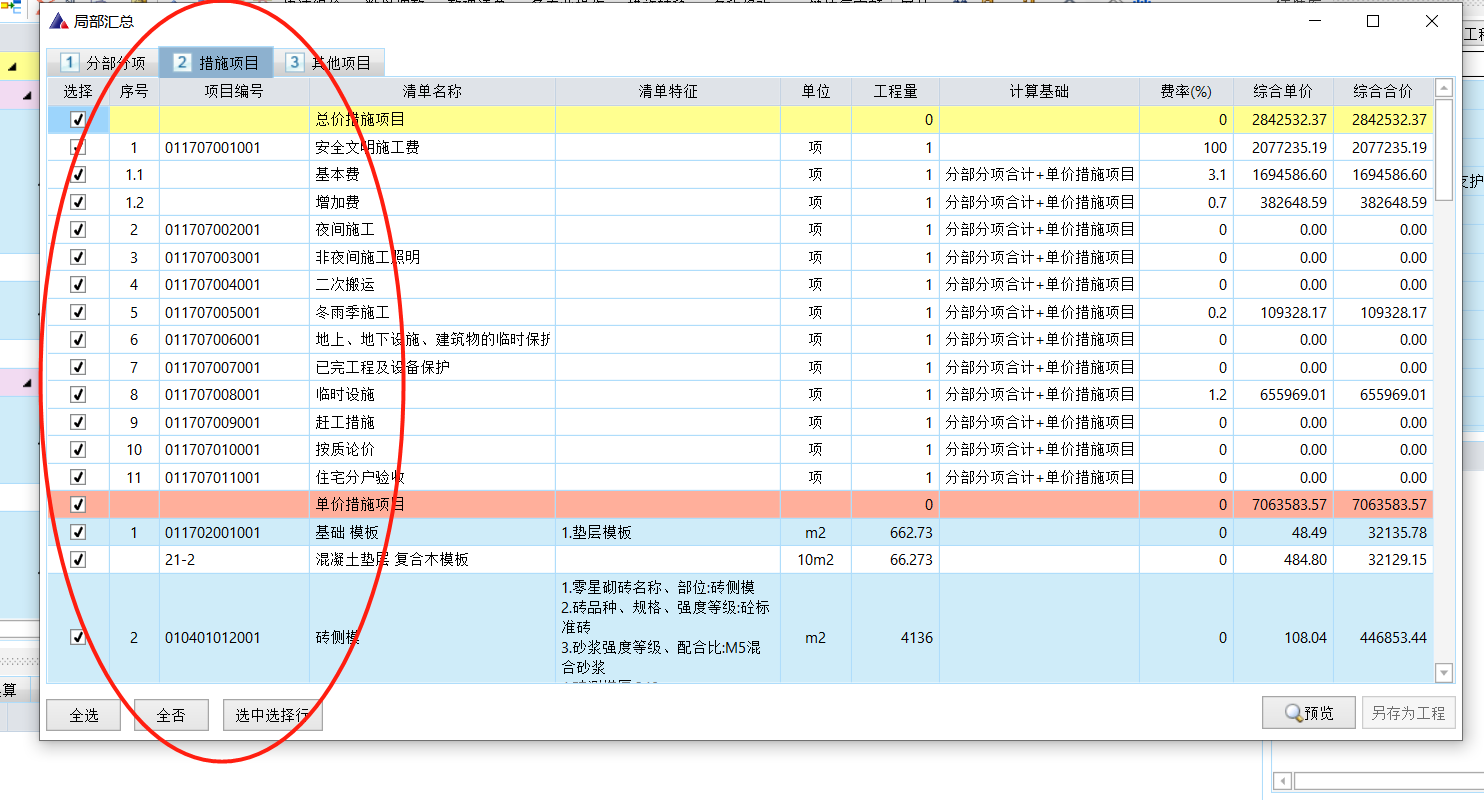Select the 措施项目 tab
Viewport: 1484px width, 800px height.
pyautogui.click(x=216, y=63)
